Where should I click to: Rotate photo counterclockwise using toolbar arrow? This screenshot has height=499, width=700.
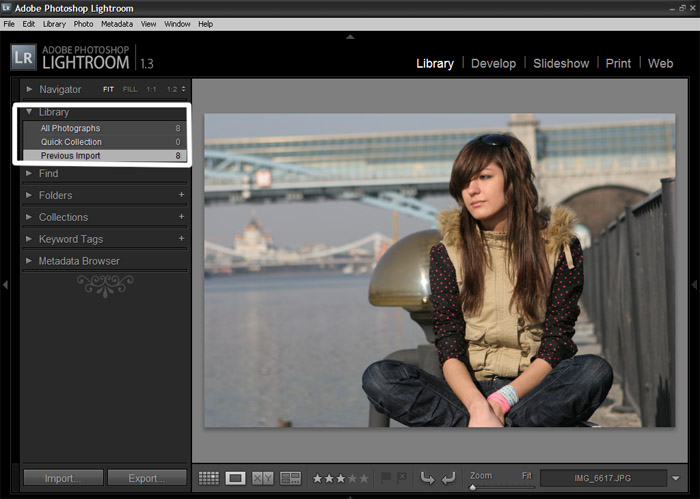(x=428, y=478)
